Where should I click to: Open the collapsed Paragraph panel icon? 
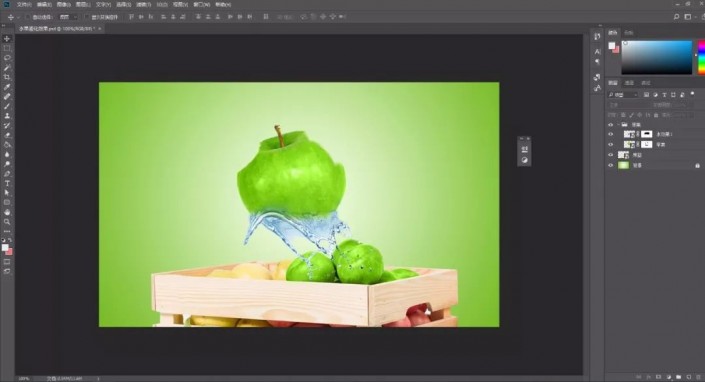(597, 62)
